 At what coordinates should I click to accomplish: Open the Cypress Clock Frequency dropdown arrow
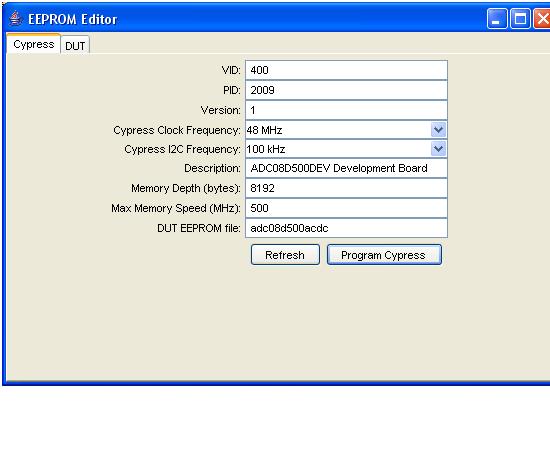438,130
